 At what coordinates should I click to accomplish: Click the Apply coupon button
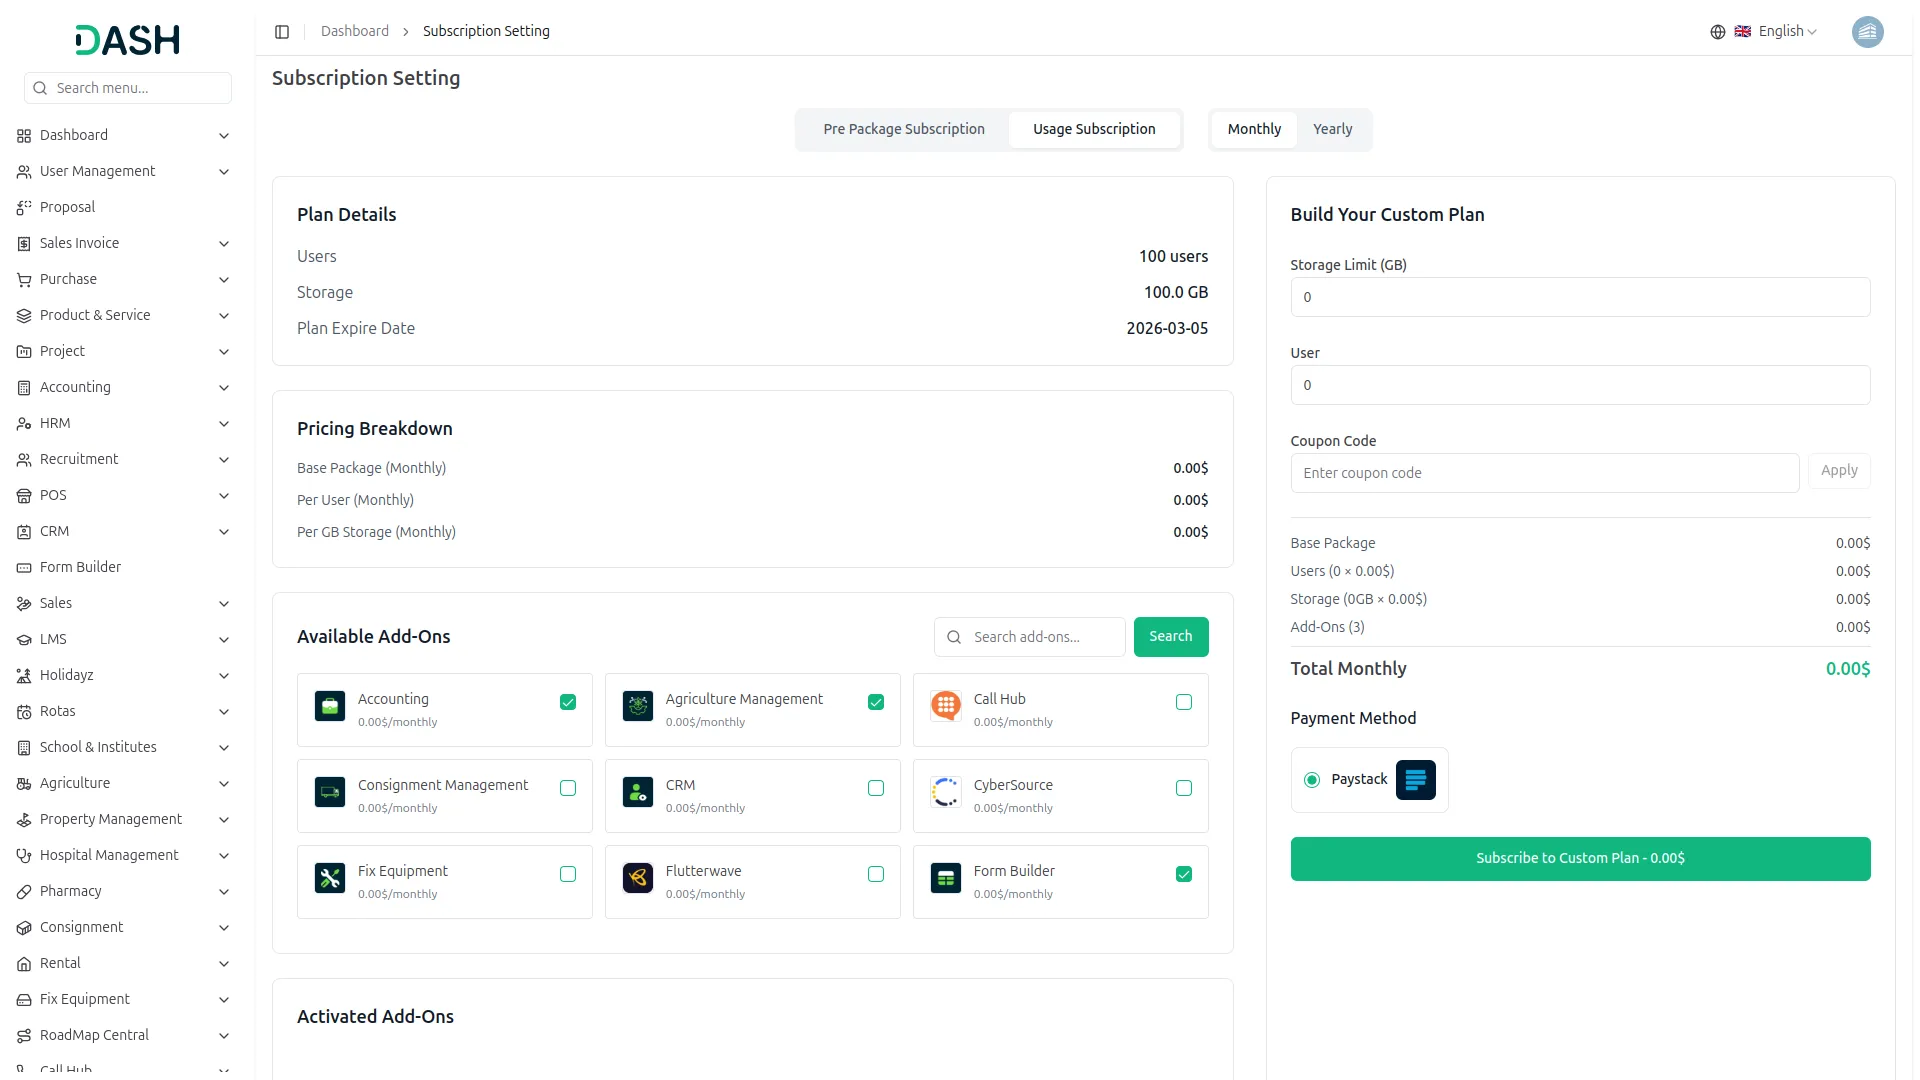pyautogui.click(x=1839, y=471)
